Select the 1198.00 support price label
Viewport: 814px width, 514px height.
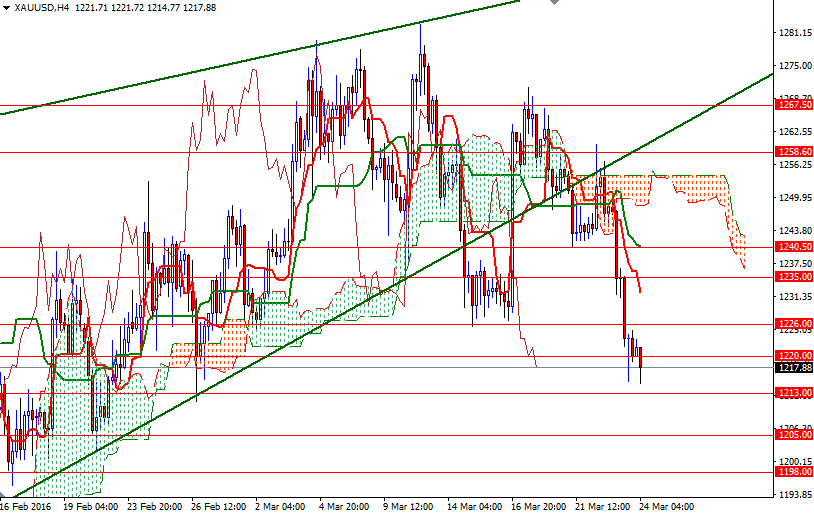point(794,472)
